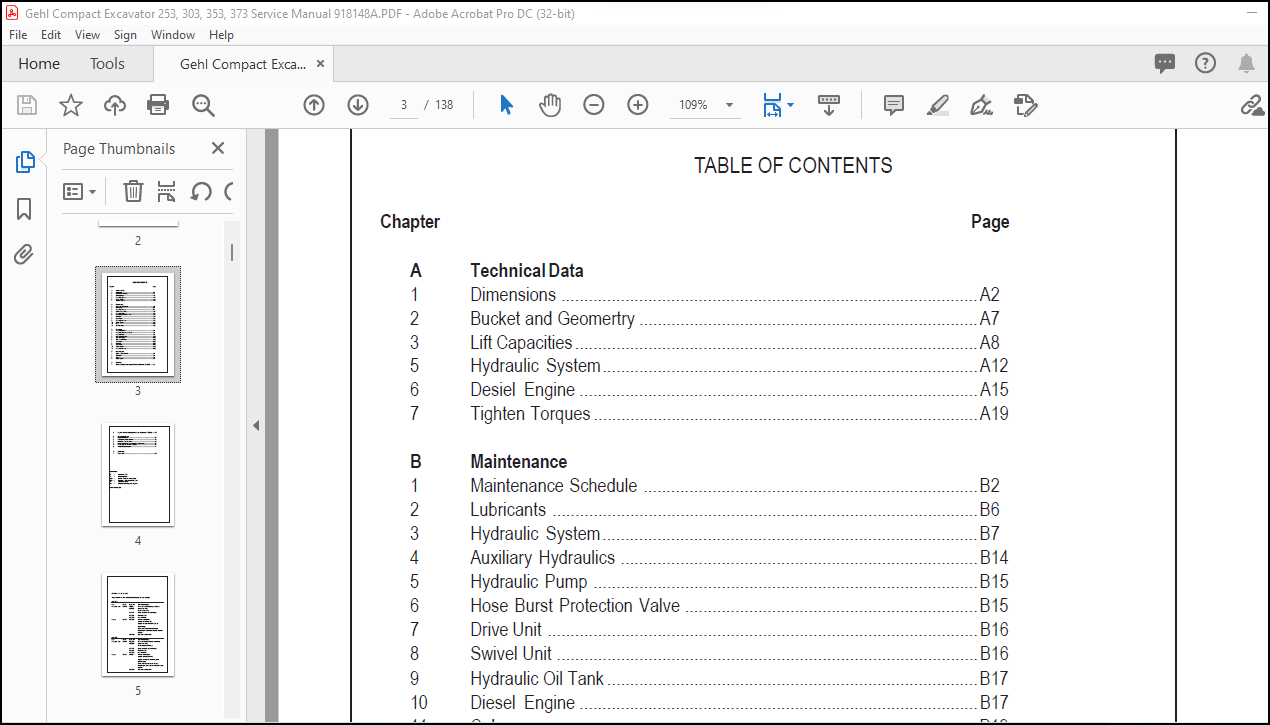Select the highlight text tool
The height and width of the screenshot is (725, 1270).
click(x=937, y=105)
